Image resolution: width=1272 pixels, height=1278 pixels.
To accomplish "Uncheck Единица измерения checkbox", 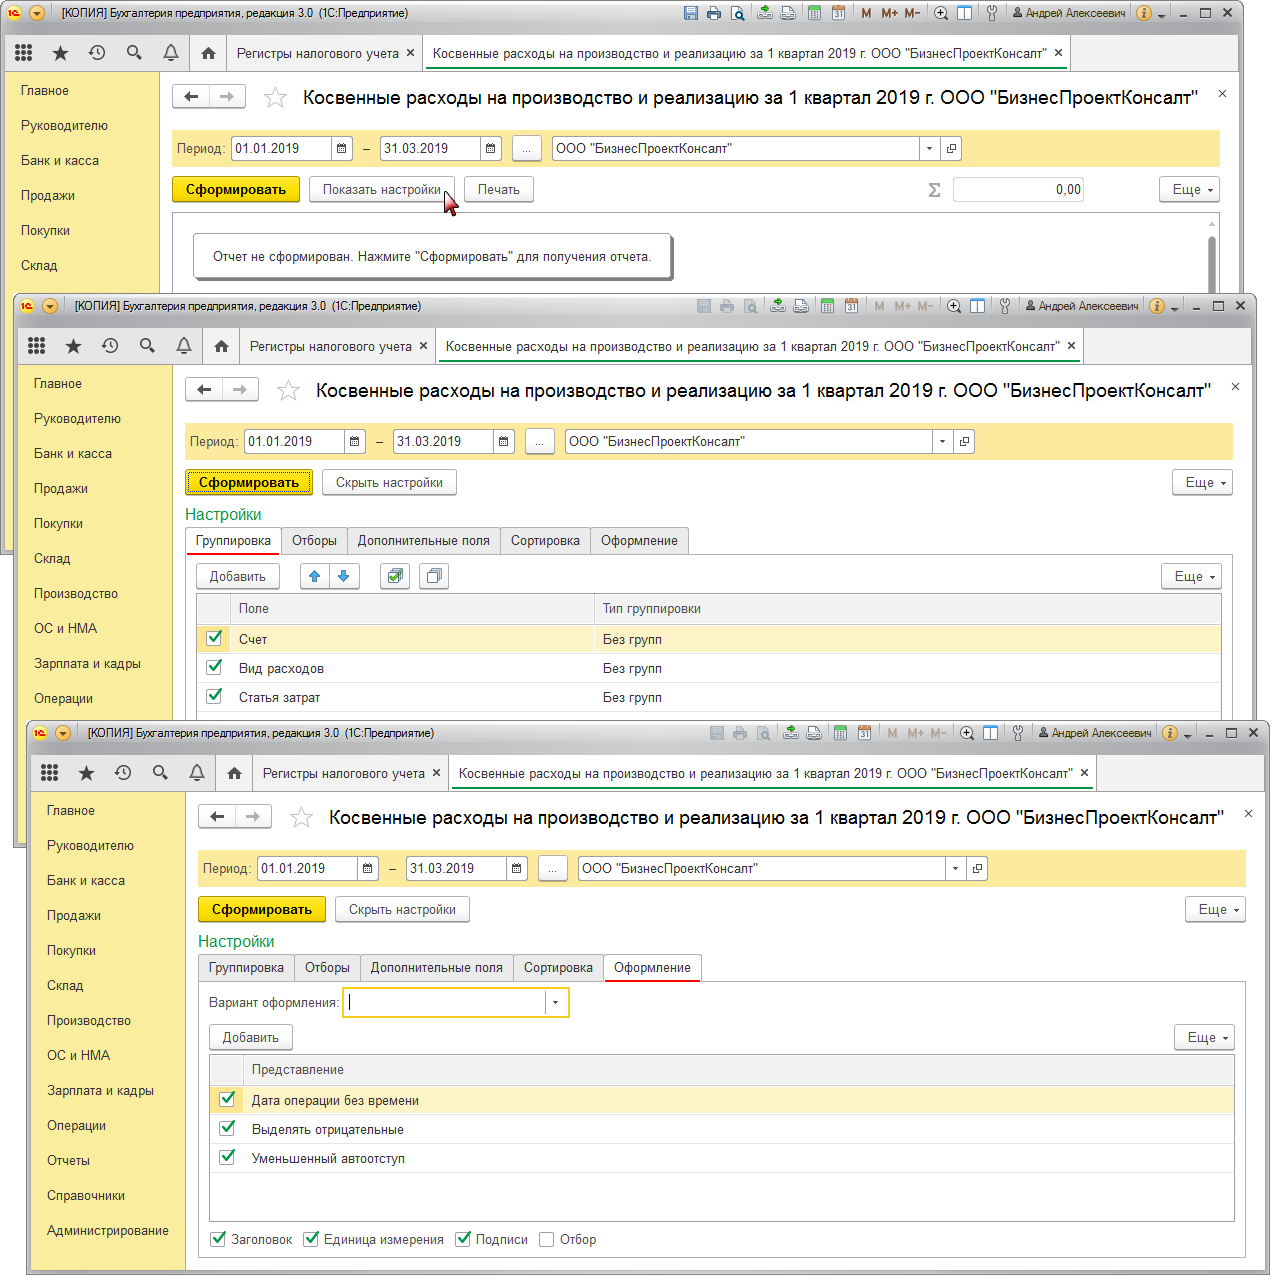I will click(x=311, y=1239).
